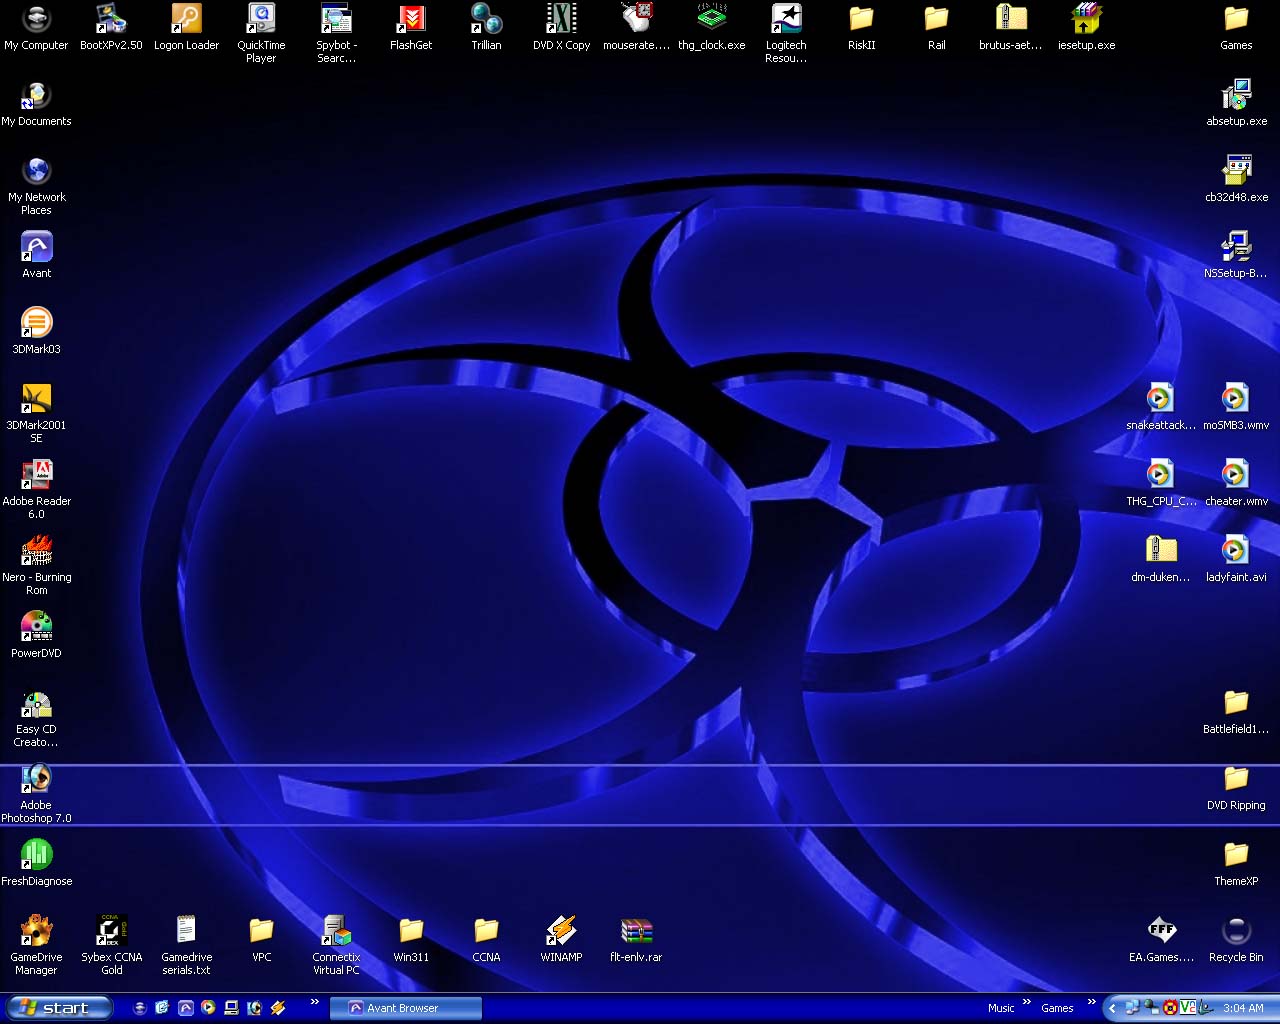The width and height of the screenshot is (1280, 1024).
Task: Launch Trillian messenger
Action: (x=486, y=20)
